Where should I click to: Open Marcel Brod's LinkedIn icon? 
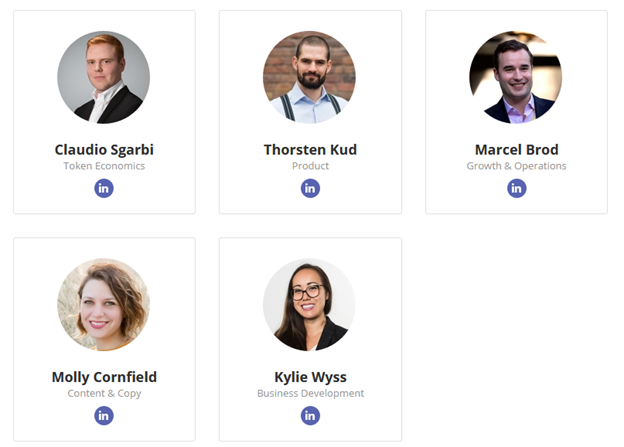[517, 188]
